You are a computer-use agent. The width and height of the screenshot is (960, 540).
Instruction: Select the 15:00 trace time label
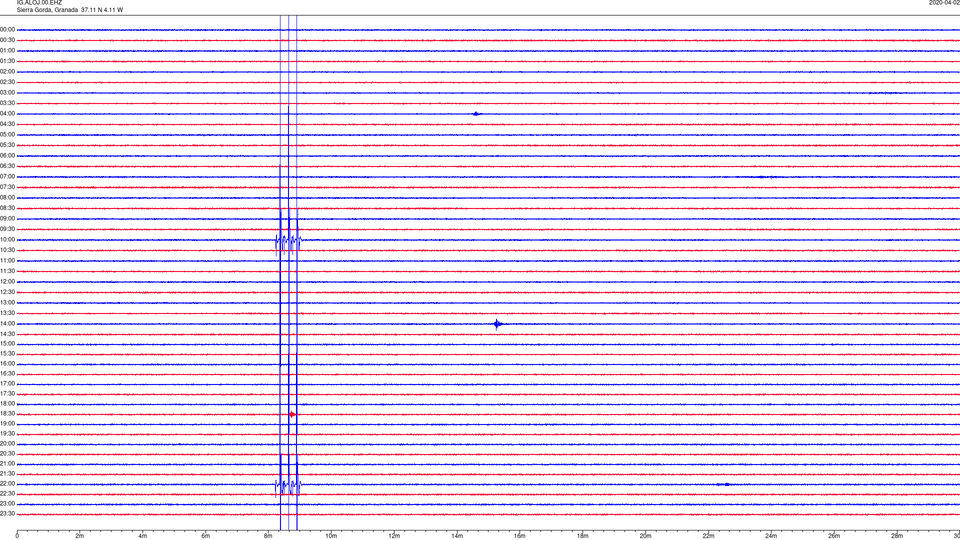tap(7, 344)
